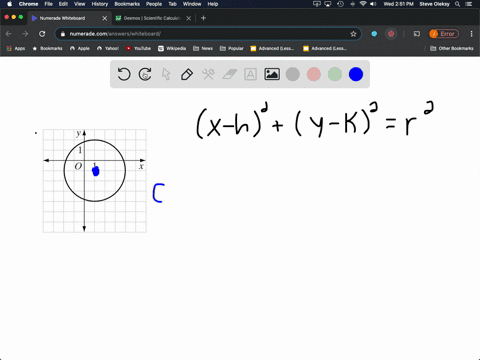This screenshot has height=360, width=480.
Task: Open the second Advanced (Less... bookmark
Action: [325, 48]
